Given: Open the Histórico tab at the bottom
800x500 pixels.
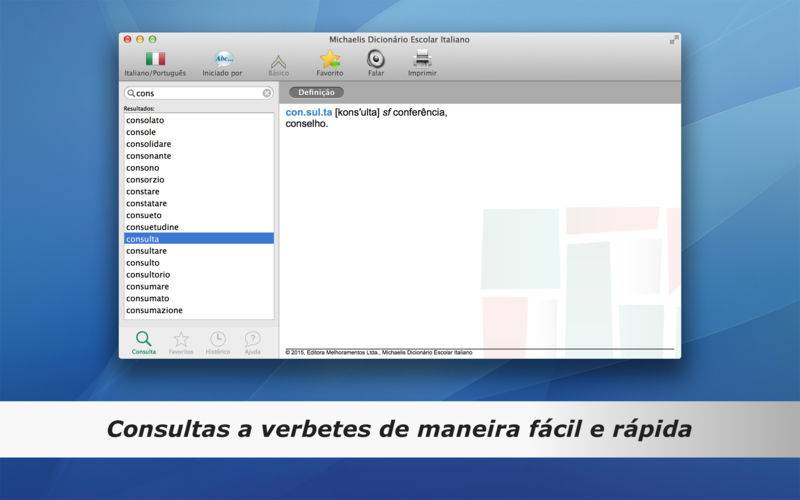Looking at the screenshot, I should pyautogui.click(x=218, y=342).
